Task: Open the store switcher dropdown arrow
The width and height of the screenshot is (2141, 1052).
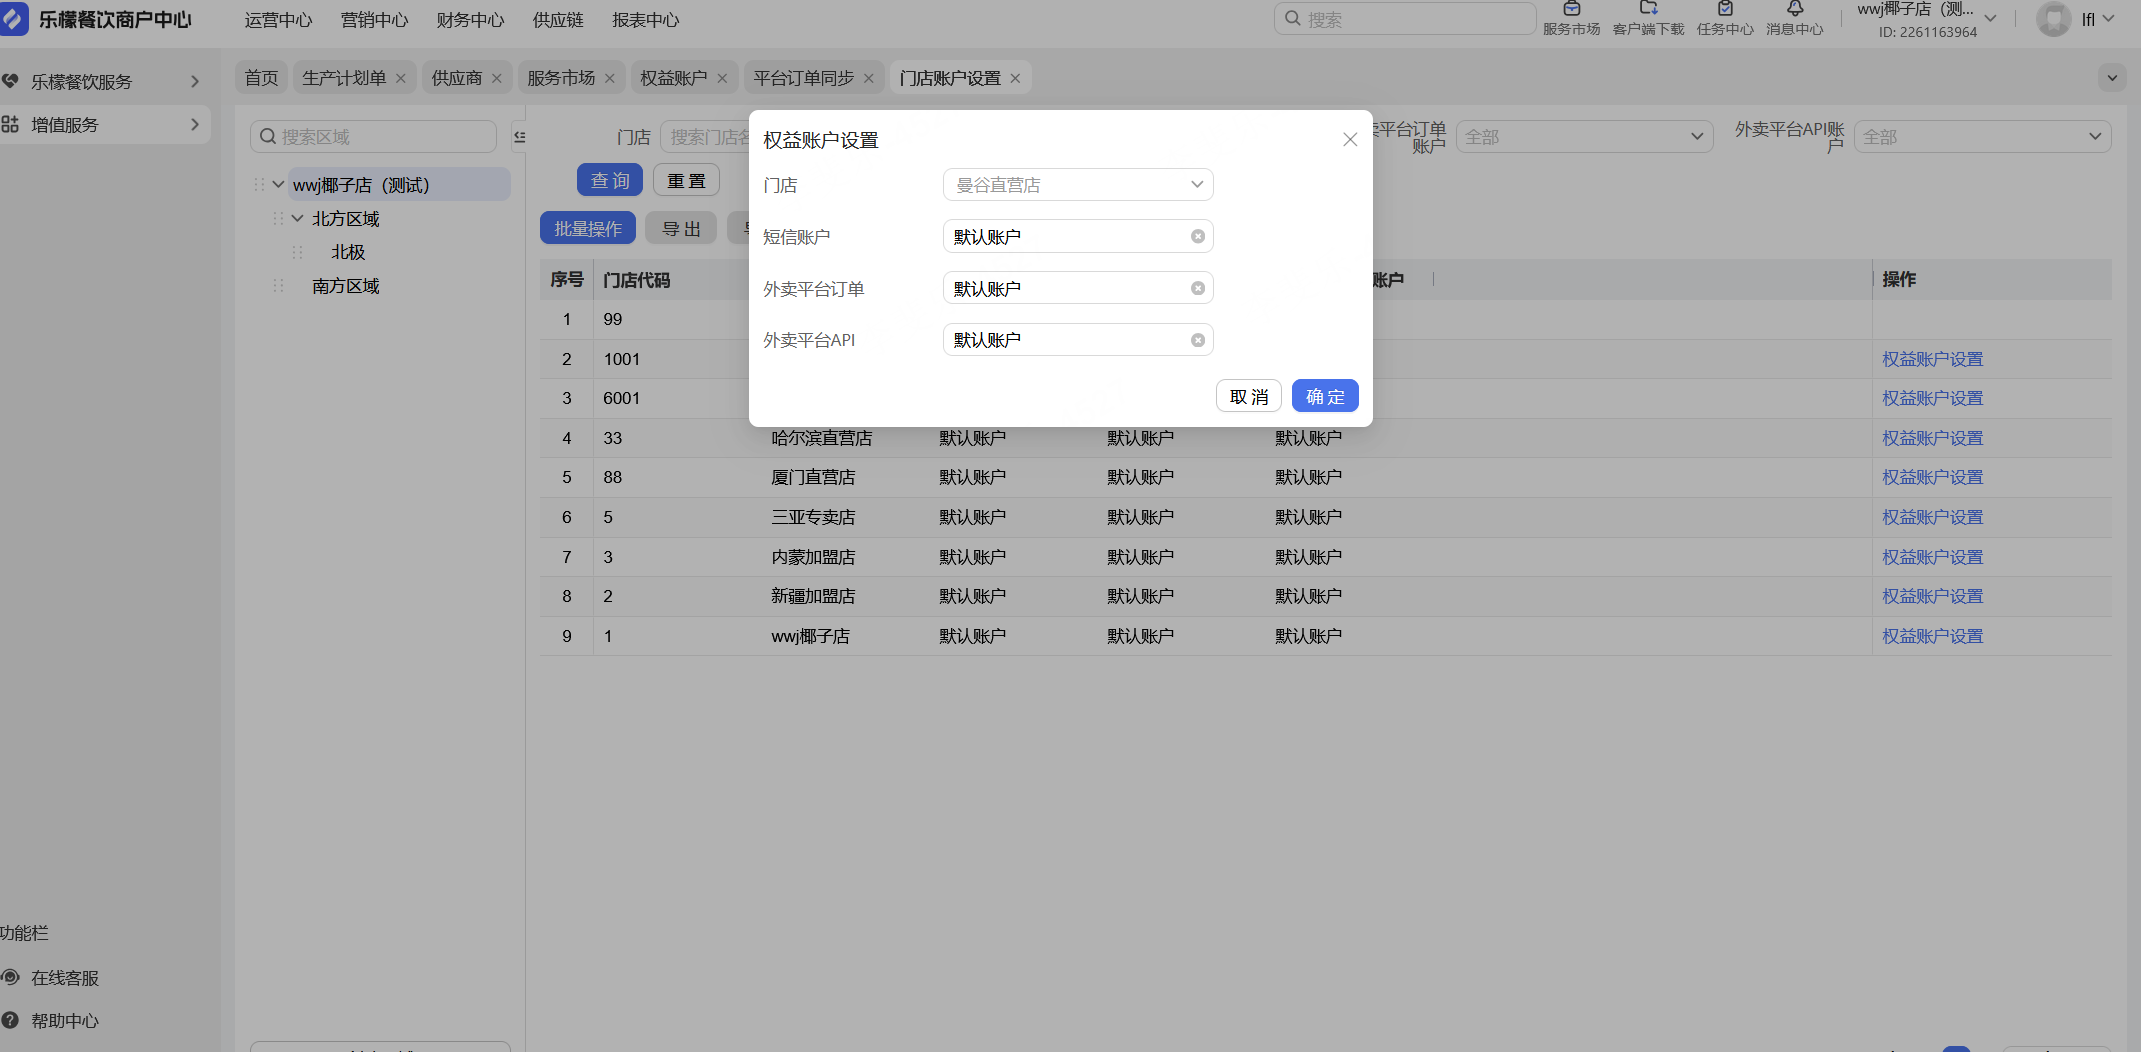Action: (1991, 18)
